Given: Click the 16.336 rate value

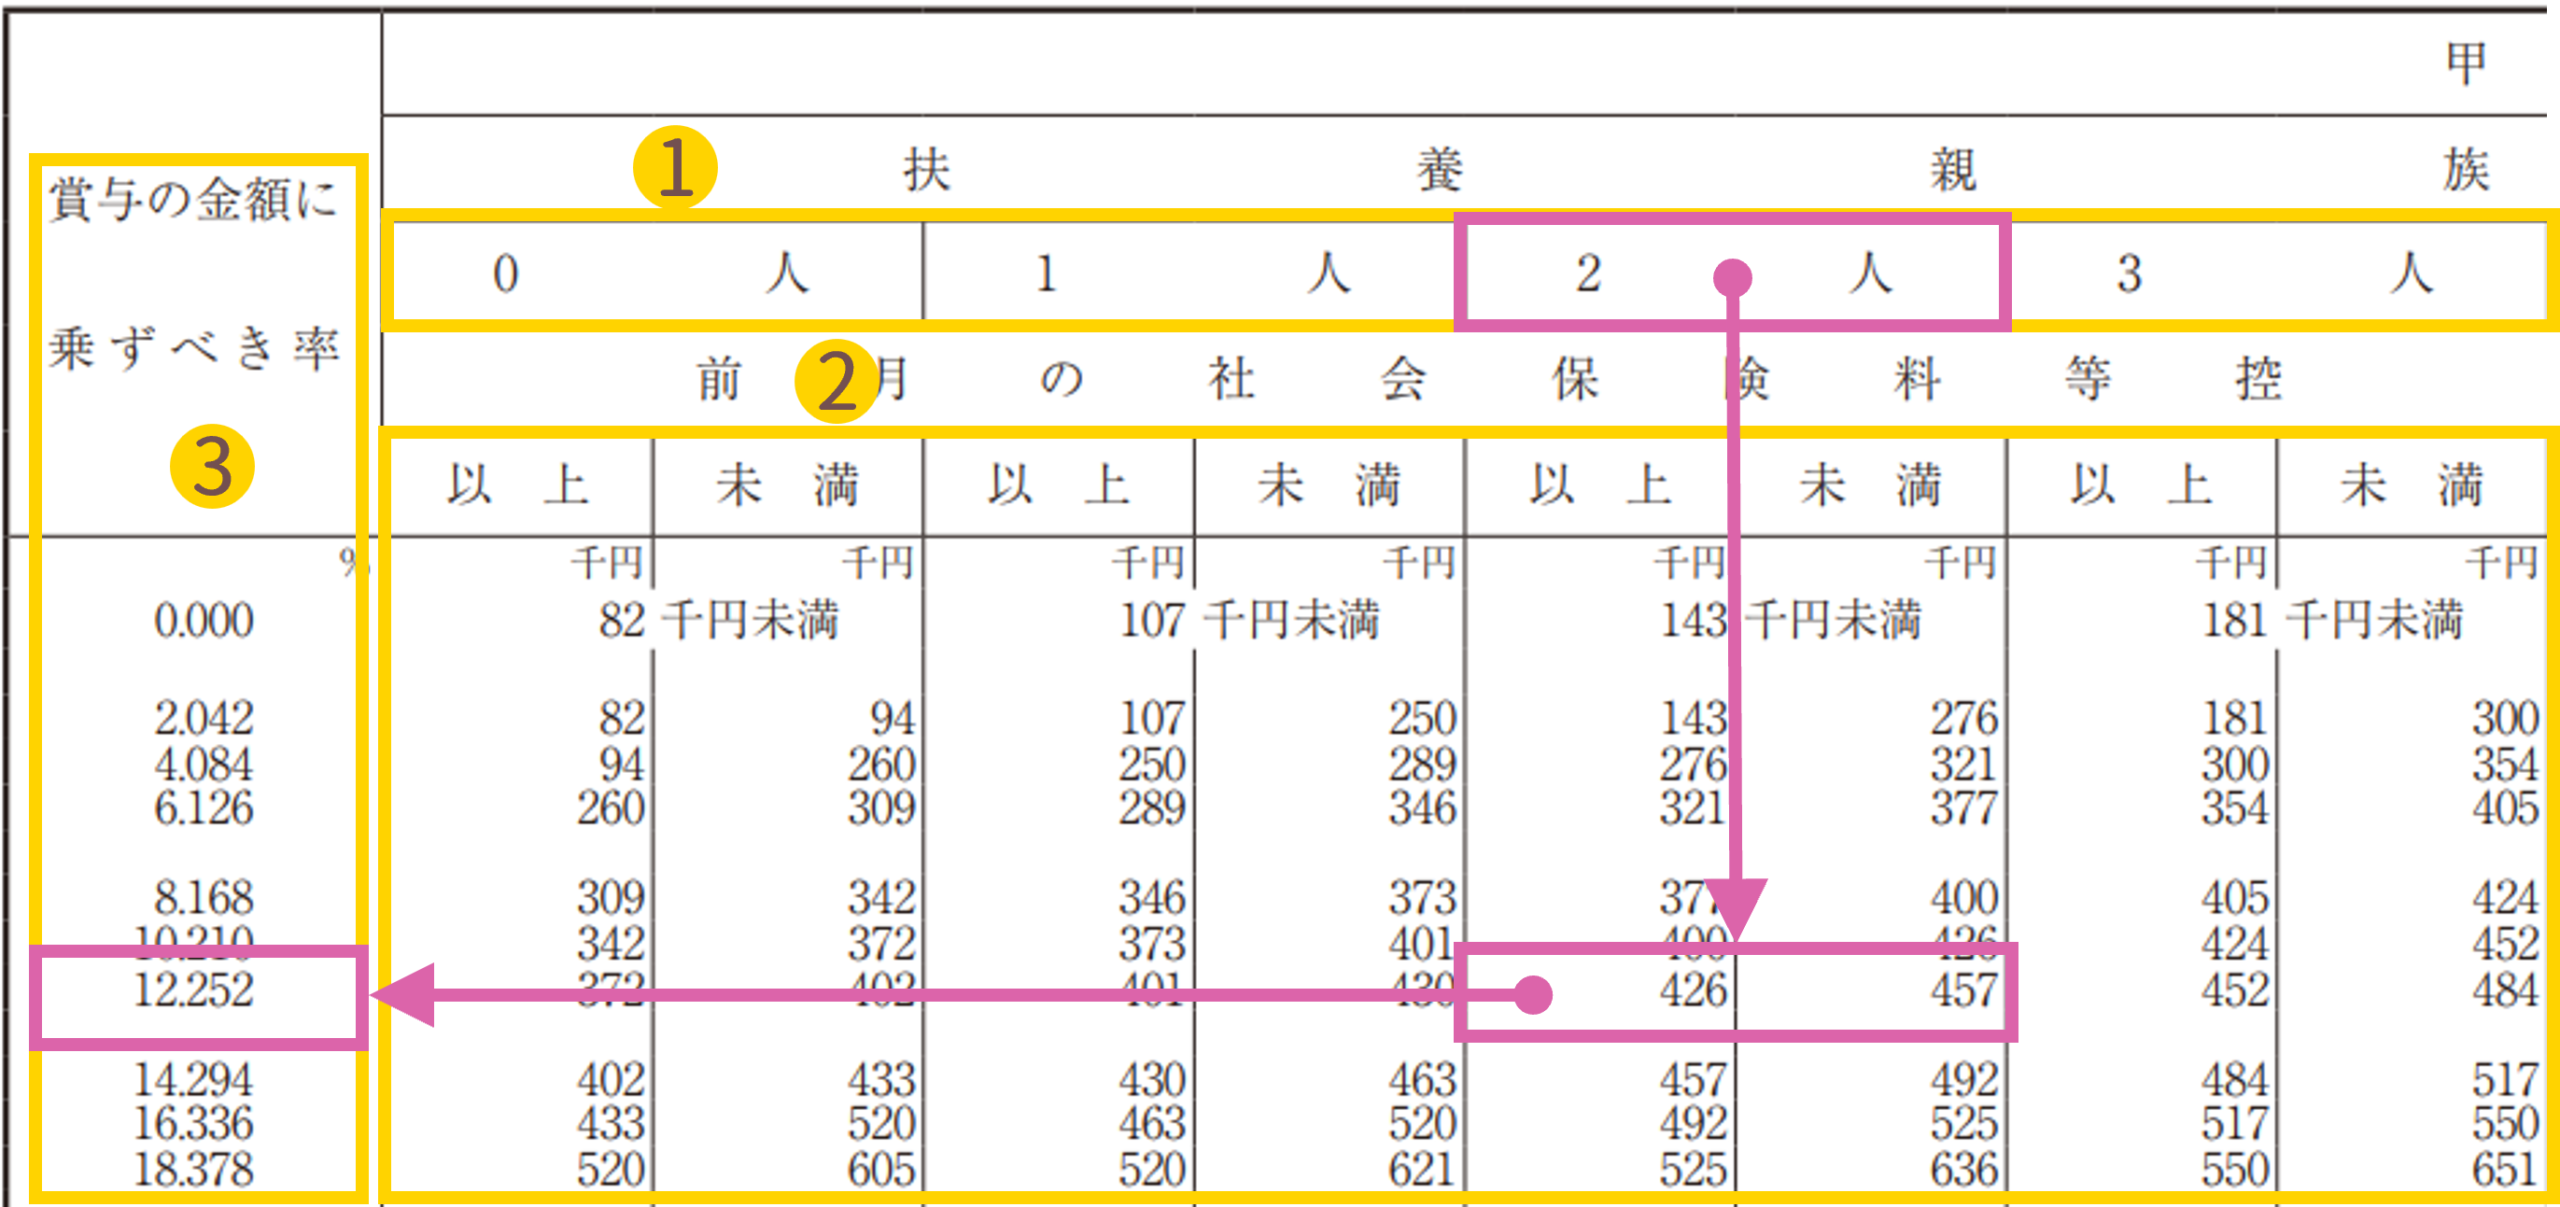Looking at the screenshot, I should (x=194, y=1124).
